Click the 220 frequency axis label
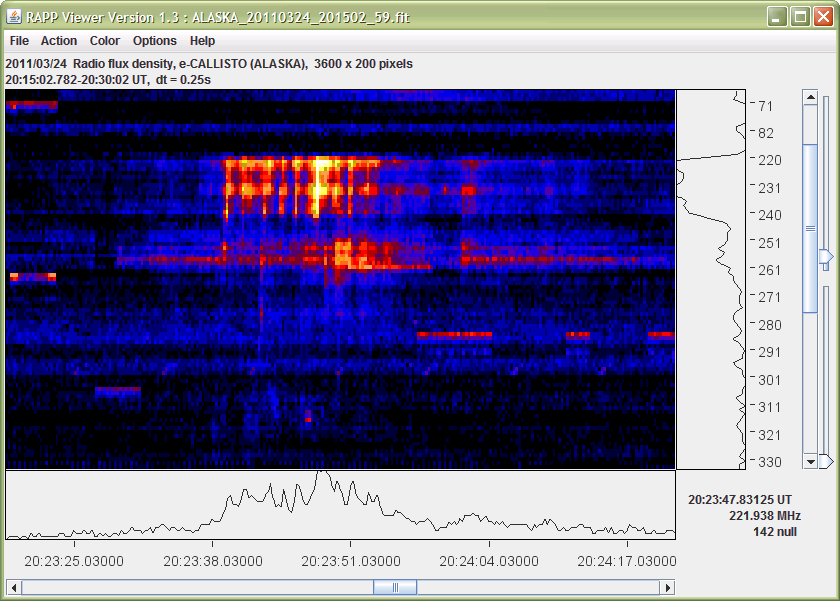 [x=769, y=160]
